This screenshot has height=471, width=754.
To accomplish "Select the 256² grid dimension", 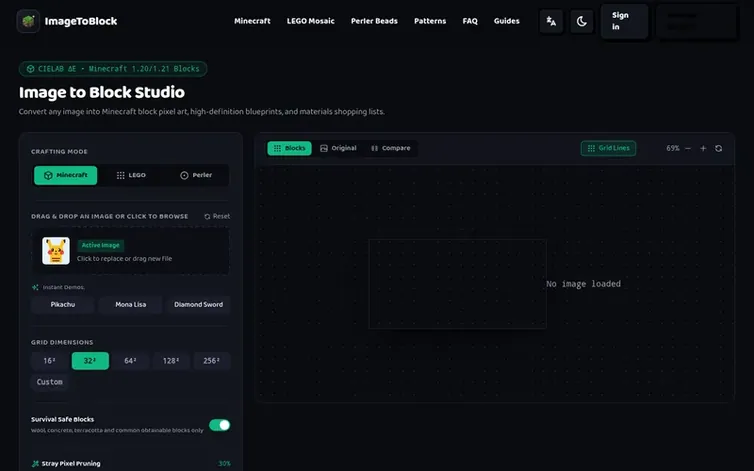I will (212, 361).
